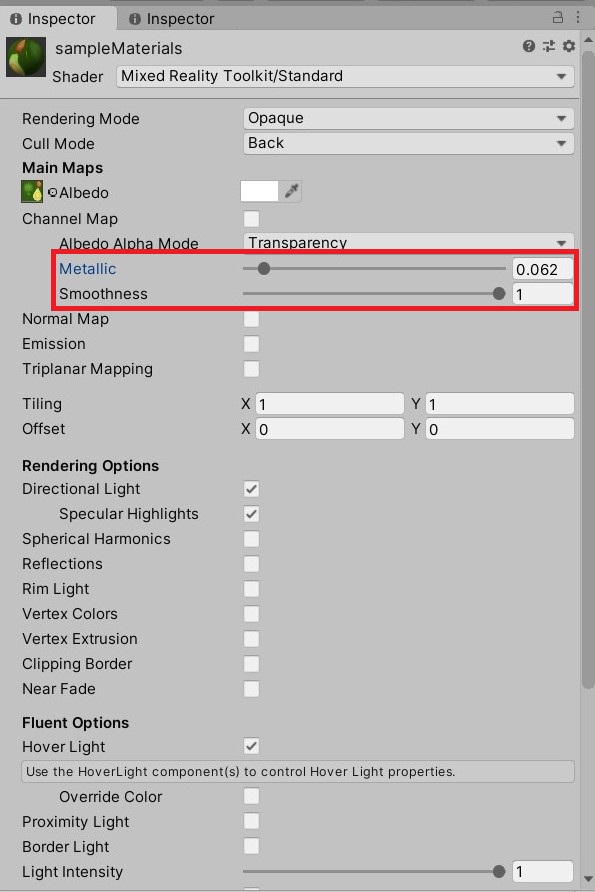
Task: Click the preset selector sliders icon
Action: tap(548, 46)
